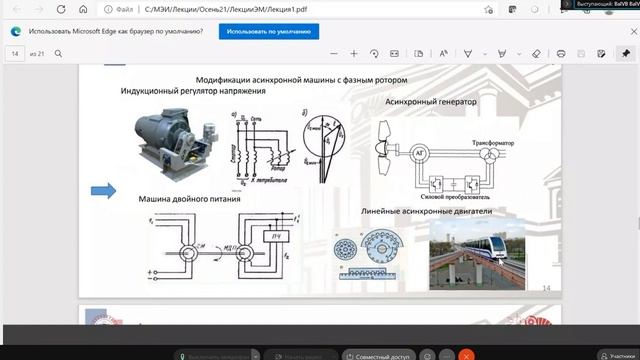This screenshot has width=640, height=360.
Task: Open microphone options arrow in meeting bar
Action: tap(255, 356)
